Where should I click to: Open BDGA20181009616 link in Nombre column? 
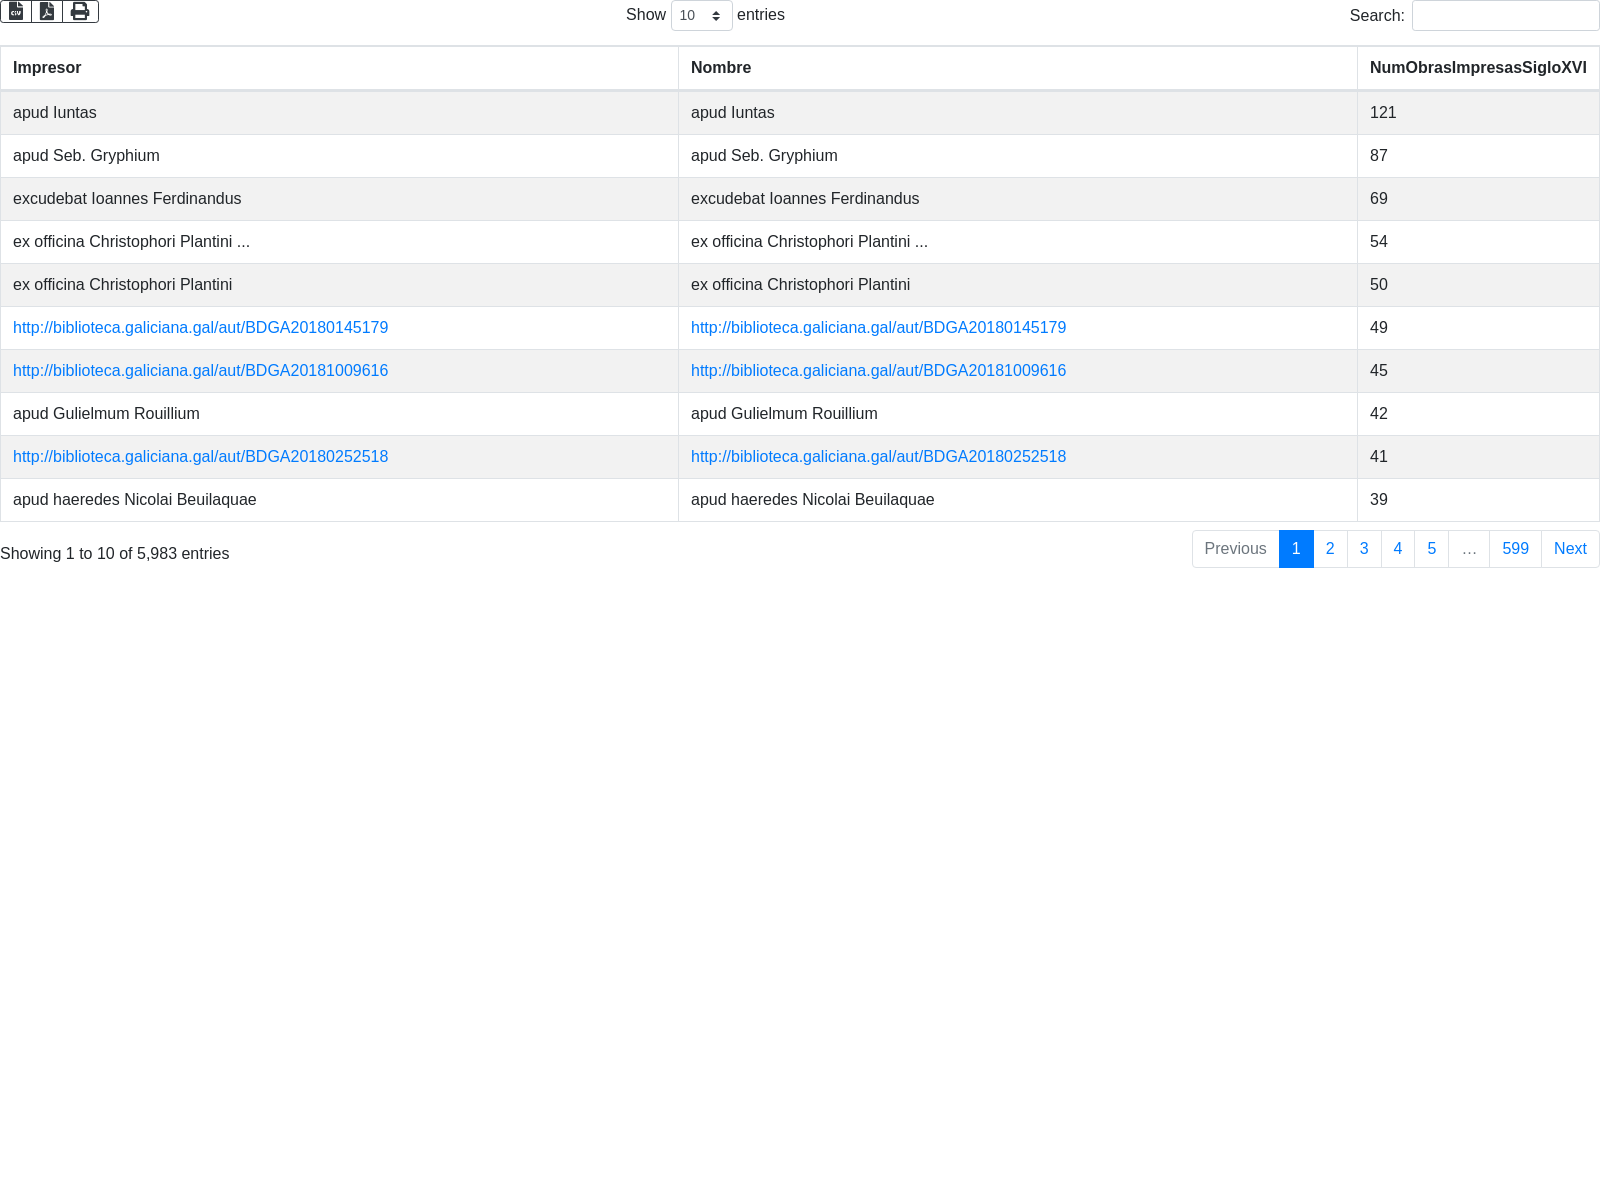(x=878, y=371)
